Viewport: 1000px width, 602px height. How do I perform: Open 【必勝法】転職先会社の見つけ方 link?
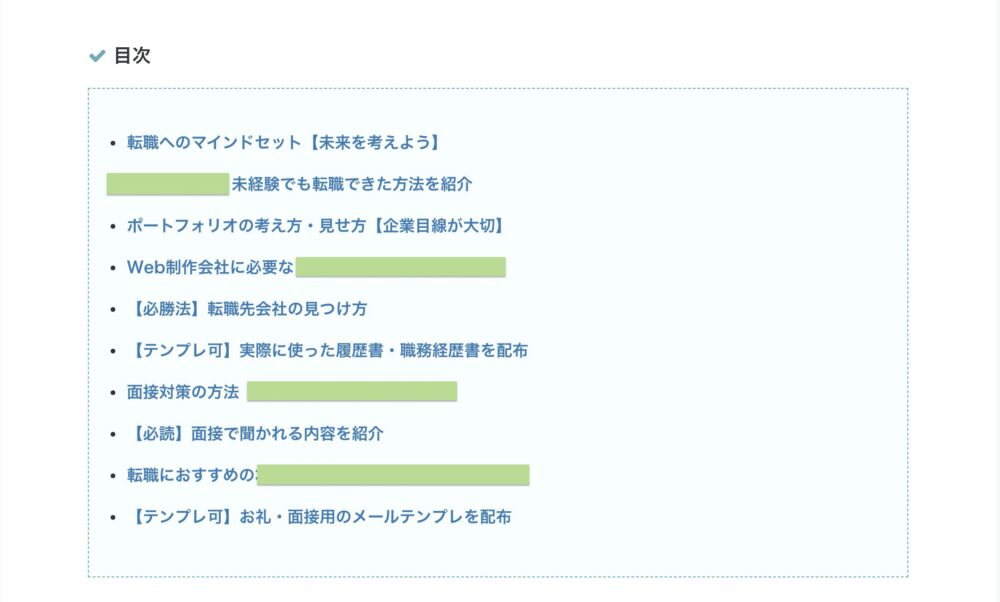(x=247, y=309)
